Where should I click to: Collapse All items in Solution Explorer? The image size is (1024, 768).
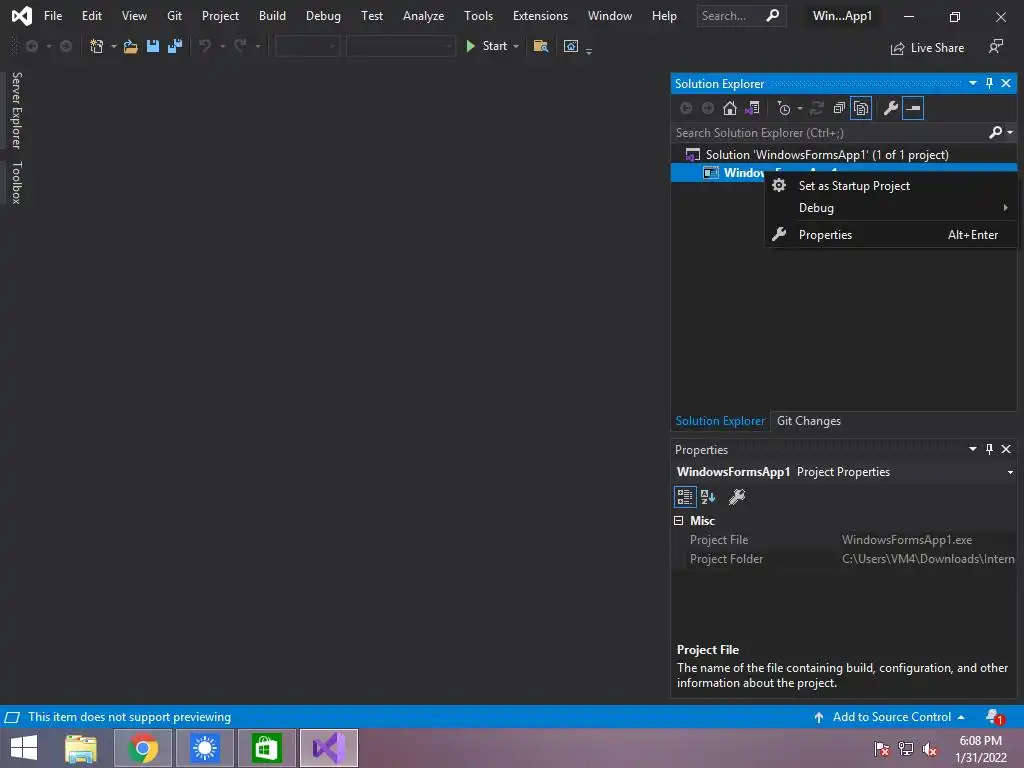click(839, 108)
